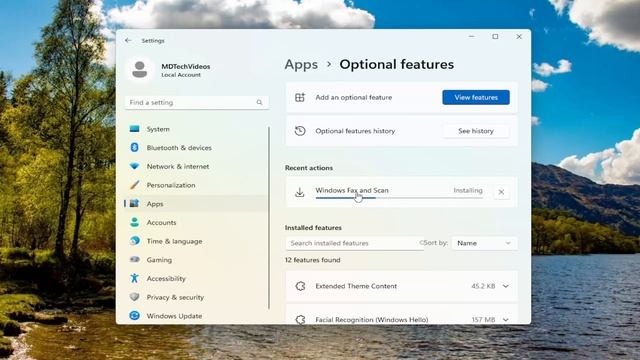The width and height of the screenshot is (640, 360).
Task: Click the System monitor icon in sidebar
Action: (x=134, y=129)
